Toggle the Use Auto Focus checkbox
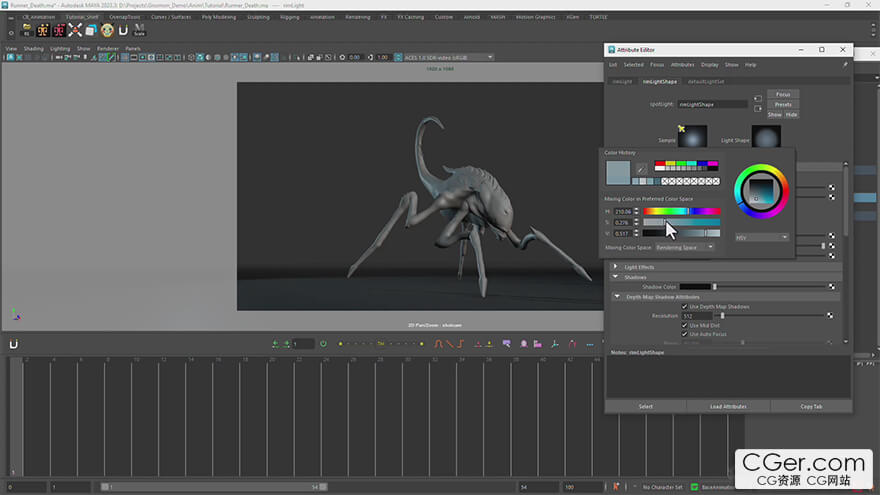The height and width of the screenshot is (495, 880). point(684,334)
